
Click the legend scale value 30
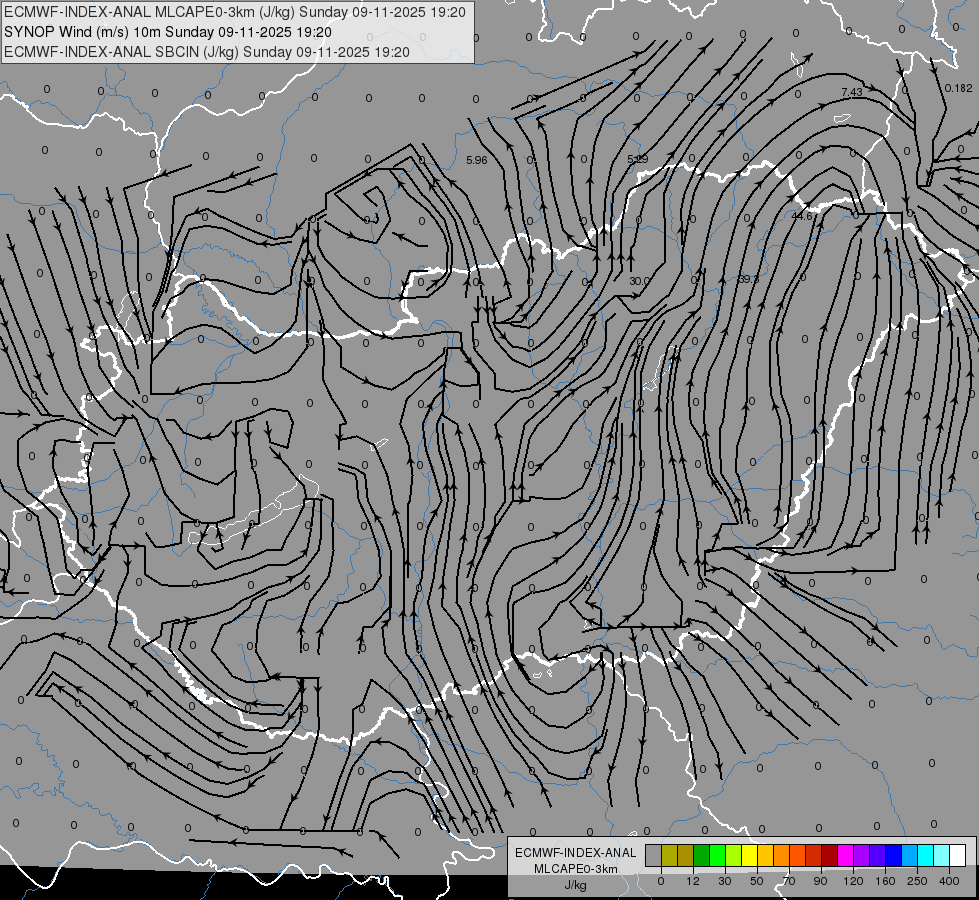[725, 881]
